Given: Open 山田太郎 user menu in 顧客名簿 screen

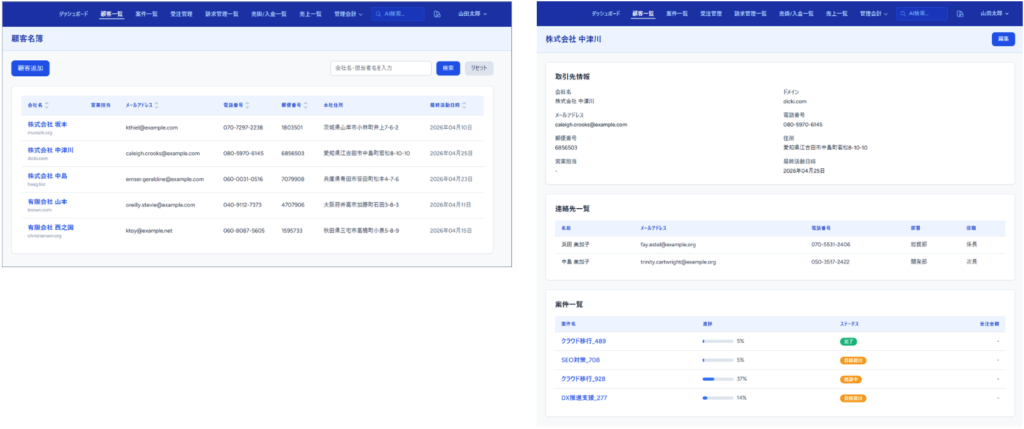Looking at the screenshot, I should coord(473,14).
